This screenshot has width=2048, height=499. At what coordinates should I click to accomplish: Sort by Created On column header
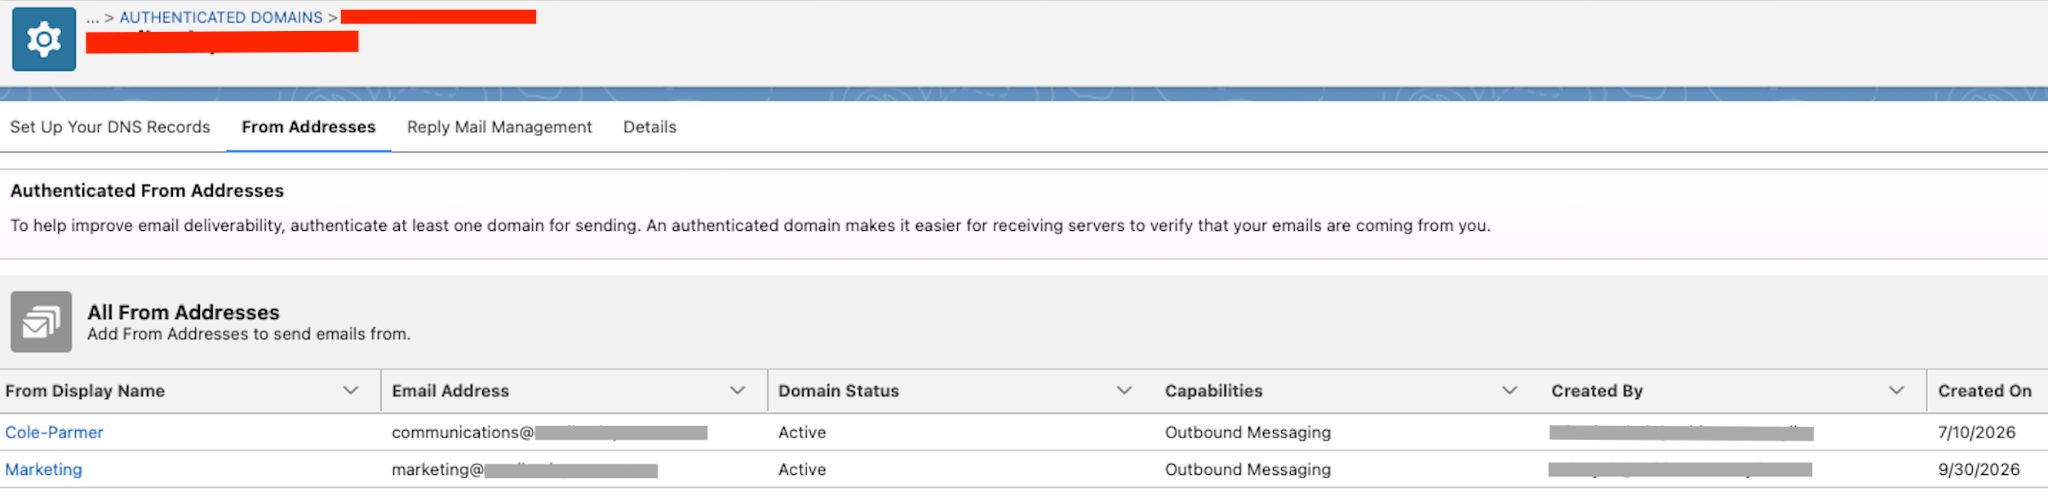pyautogui.click(x=1984, y=391)
